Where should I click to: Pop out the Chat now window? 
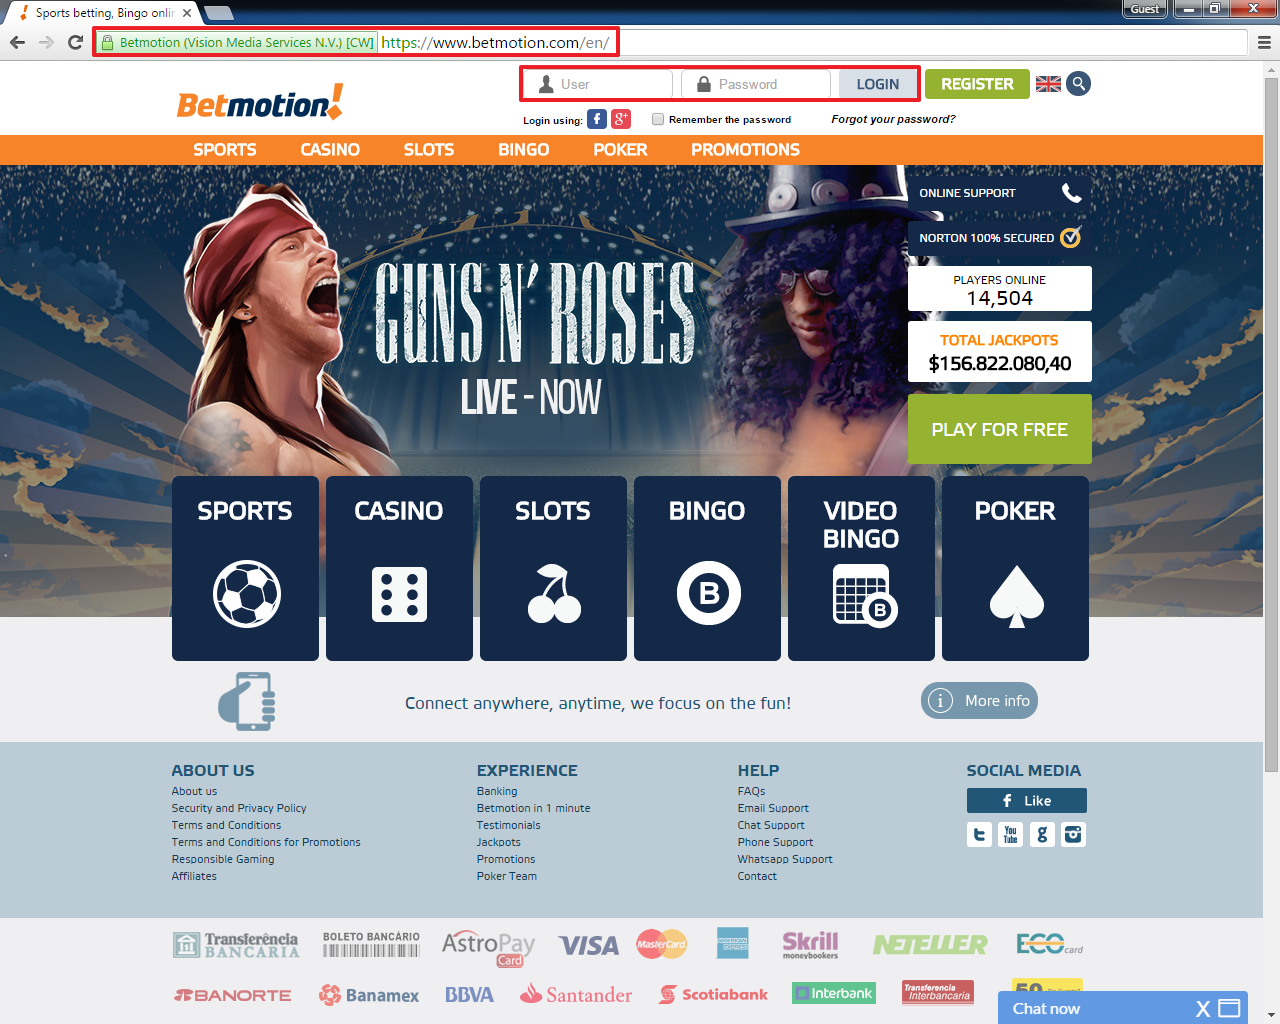pos(1230,1008)
